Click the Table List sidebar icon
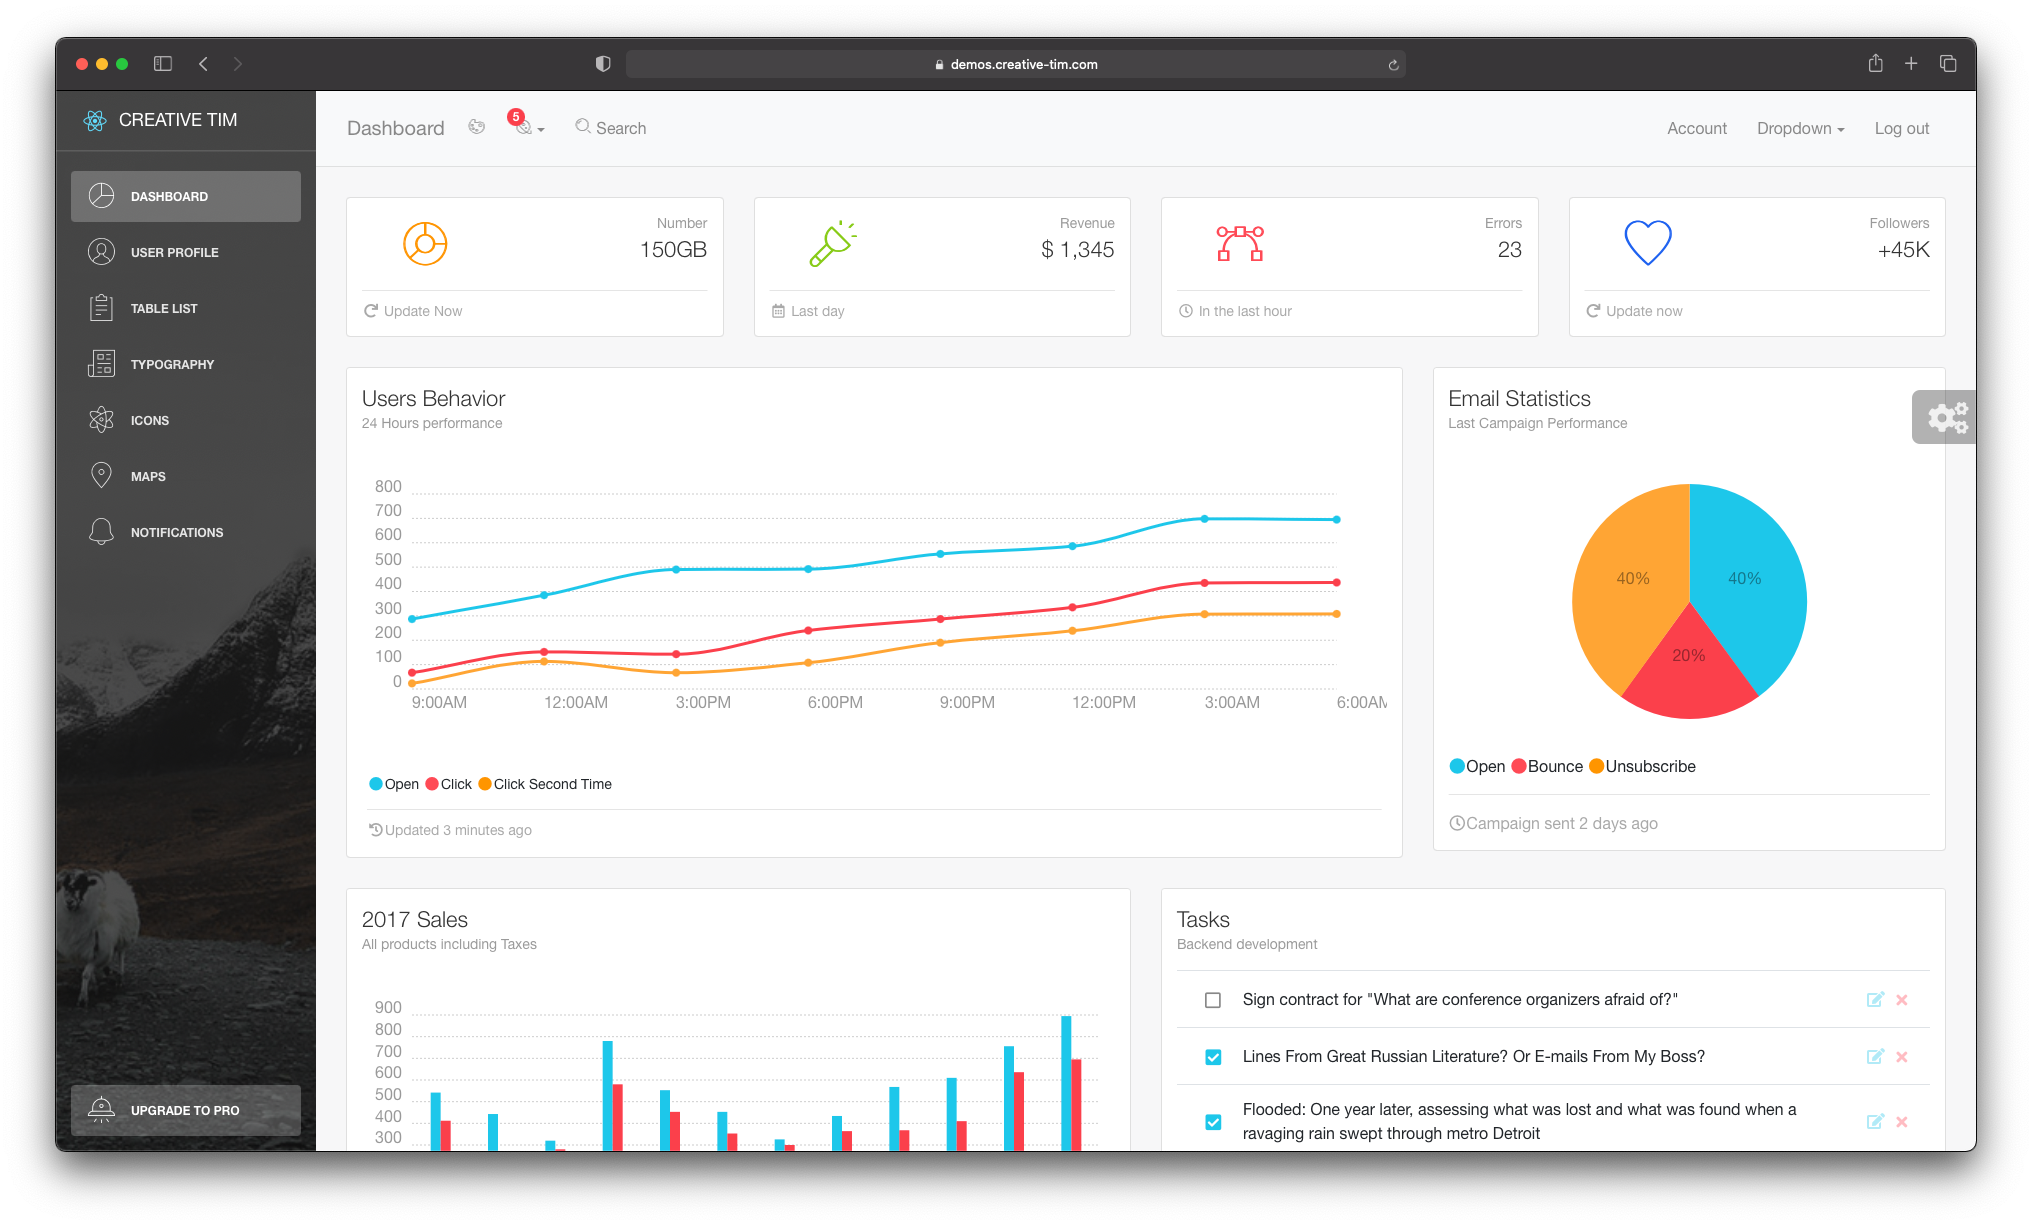 (x=102, y=308)
